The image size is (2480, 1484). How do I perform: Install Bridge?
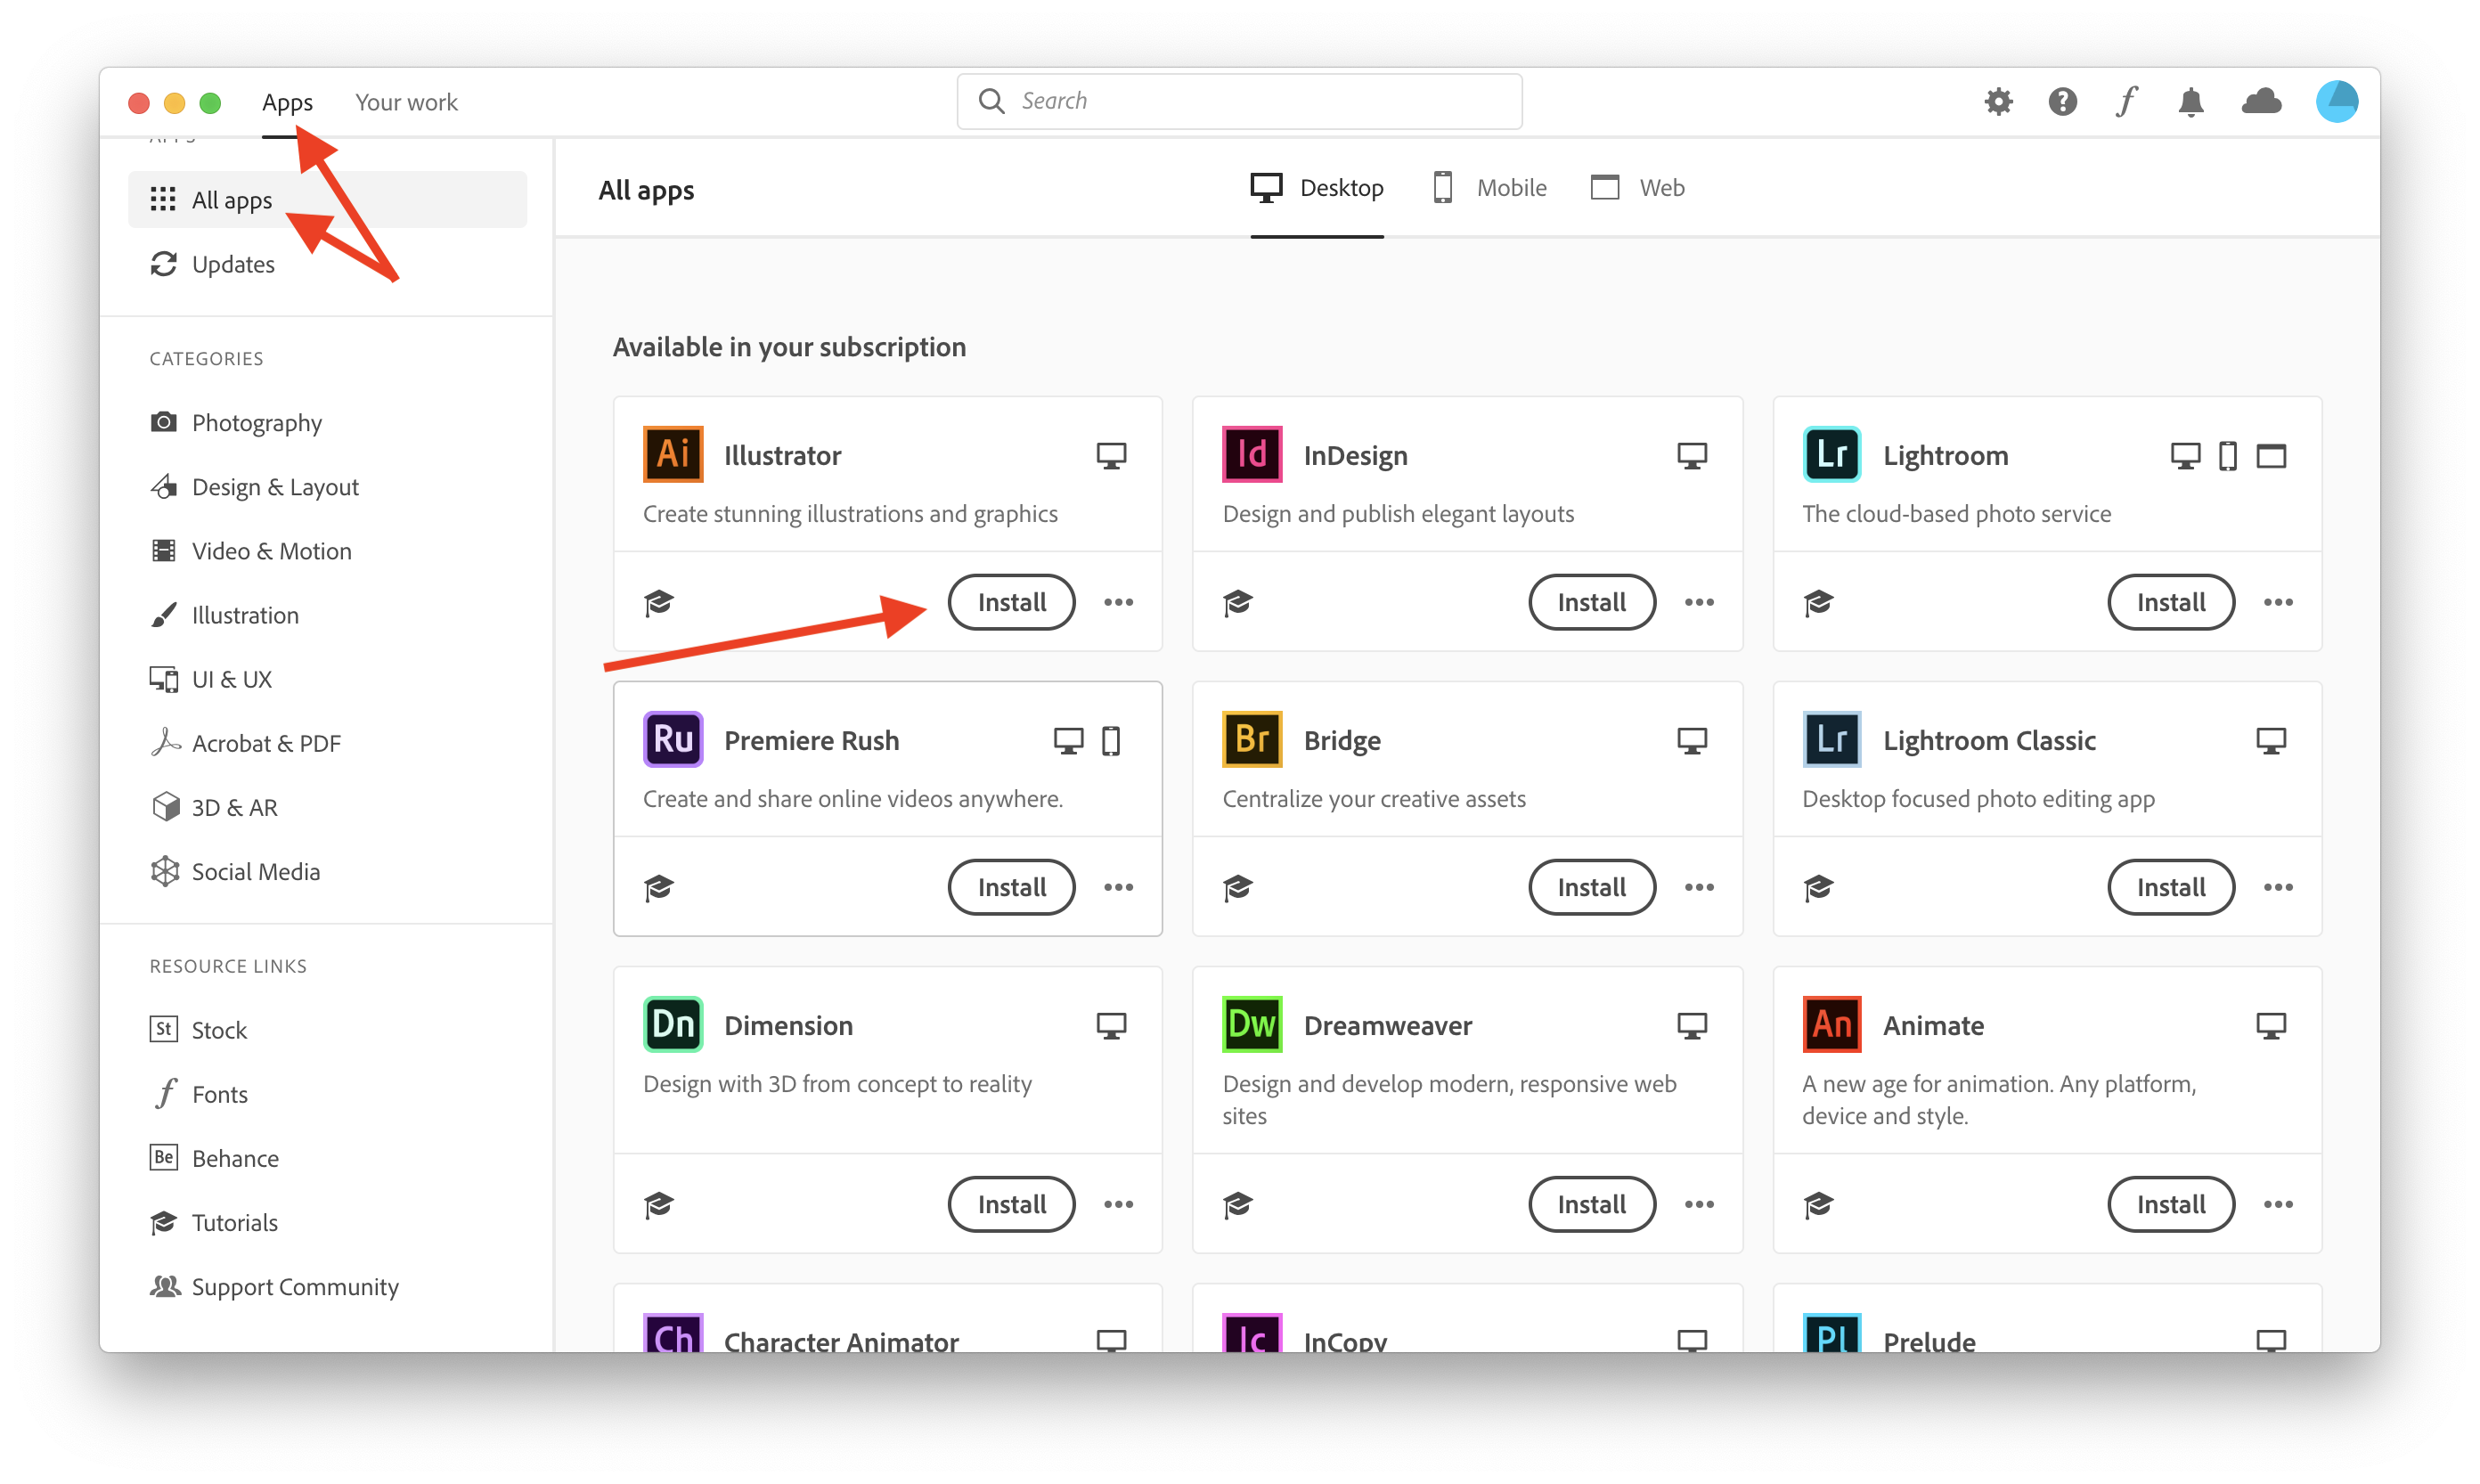(1591, 887)
